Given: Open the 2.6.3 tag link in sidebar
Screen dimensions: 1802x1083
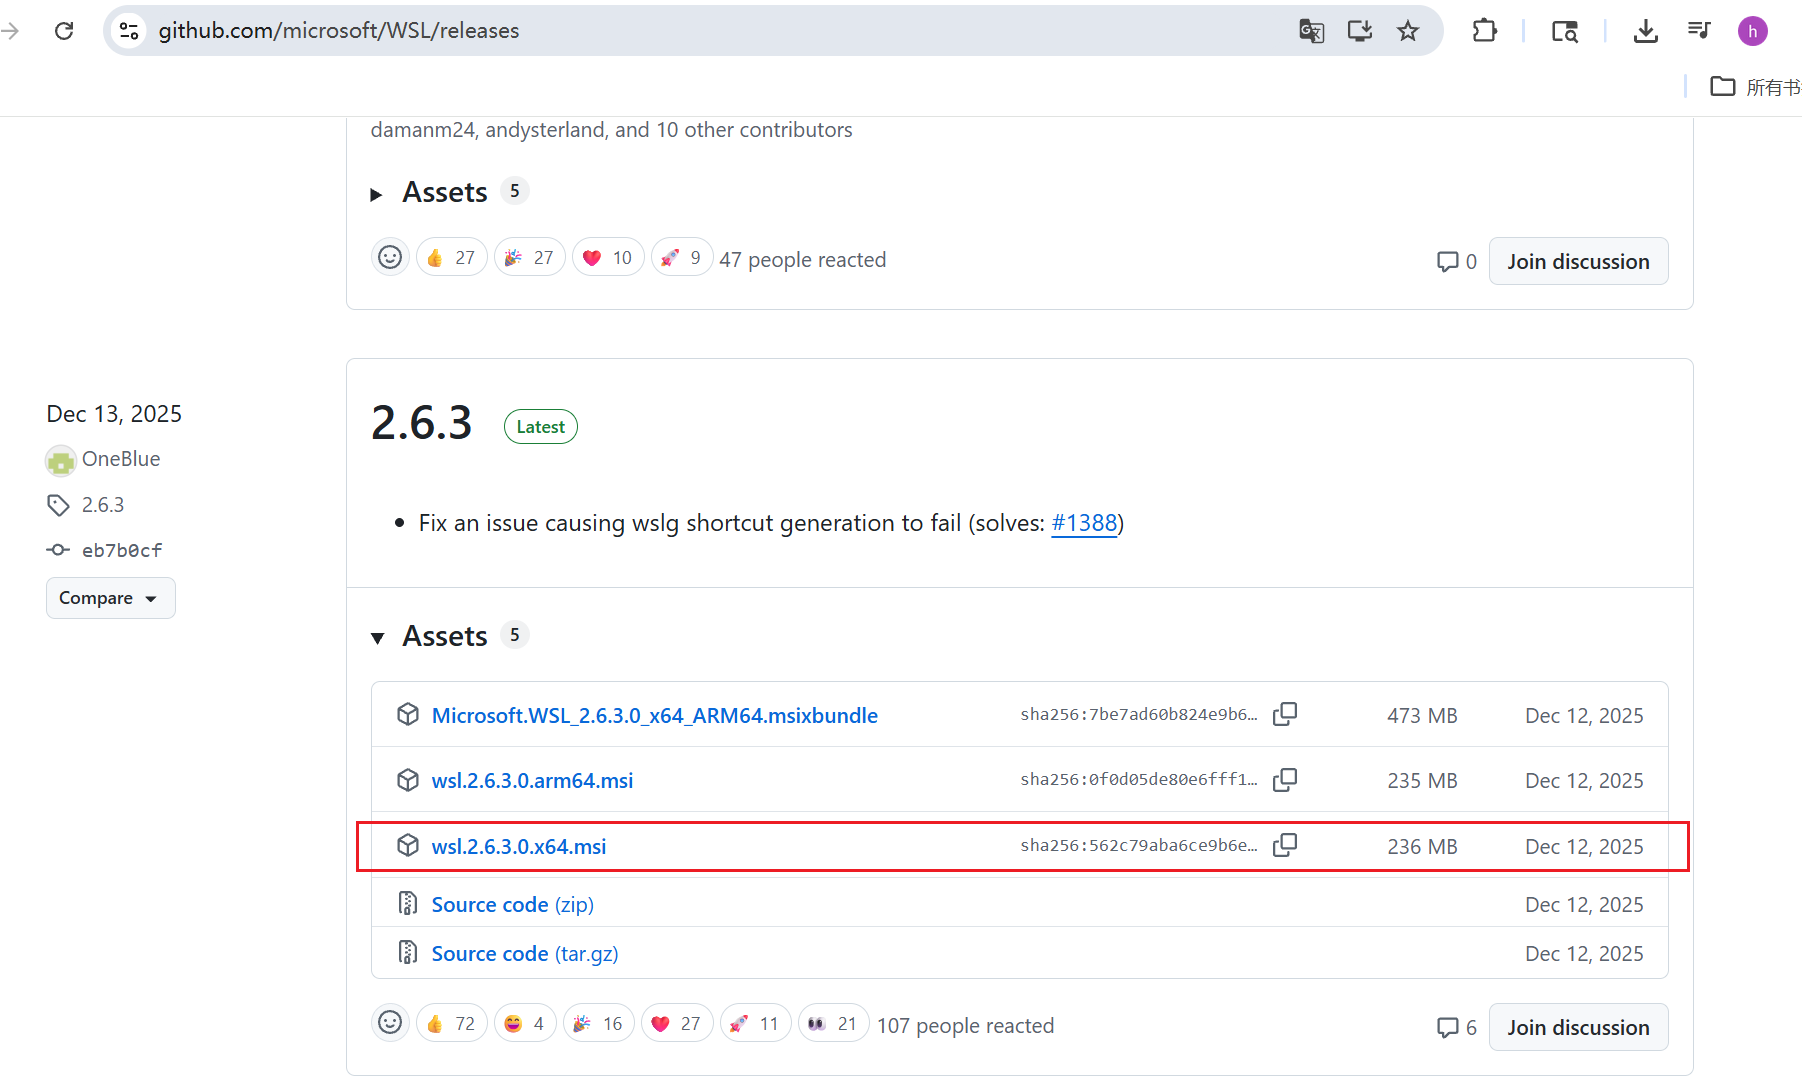Looking at the screenshot, I should coord(103,505).
